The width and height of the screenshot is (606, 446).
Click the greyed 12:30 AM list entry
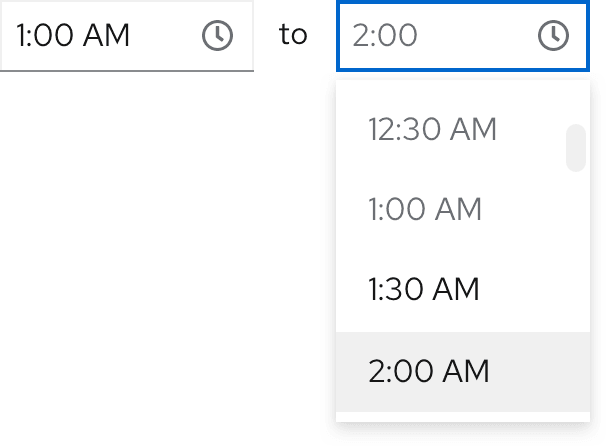(x=432, y=130)
